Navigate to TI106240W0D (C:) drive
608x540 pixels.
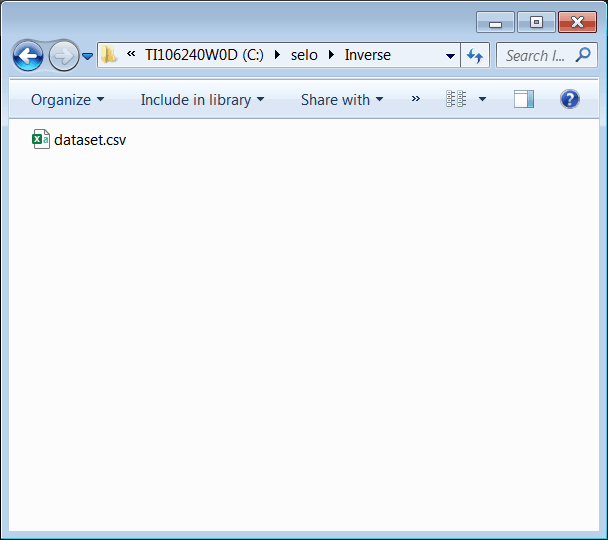204,55
